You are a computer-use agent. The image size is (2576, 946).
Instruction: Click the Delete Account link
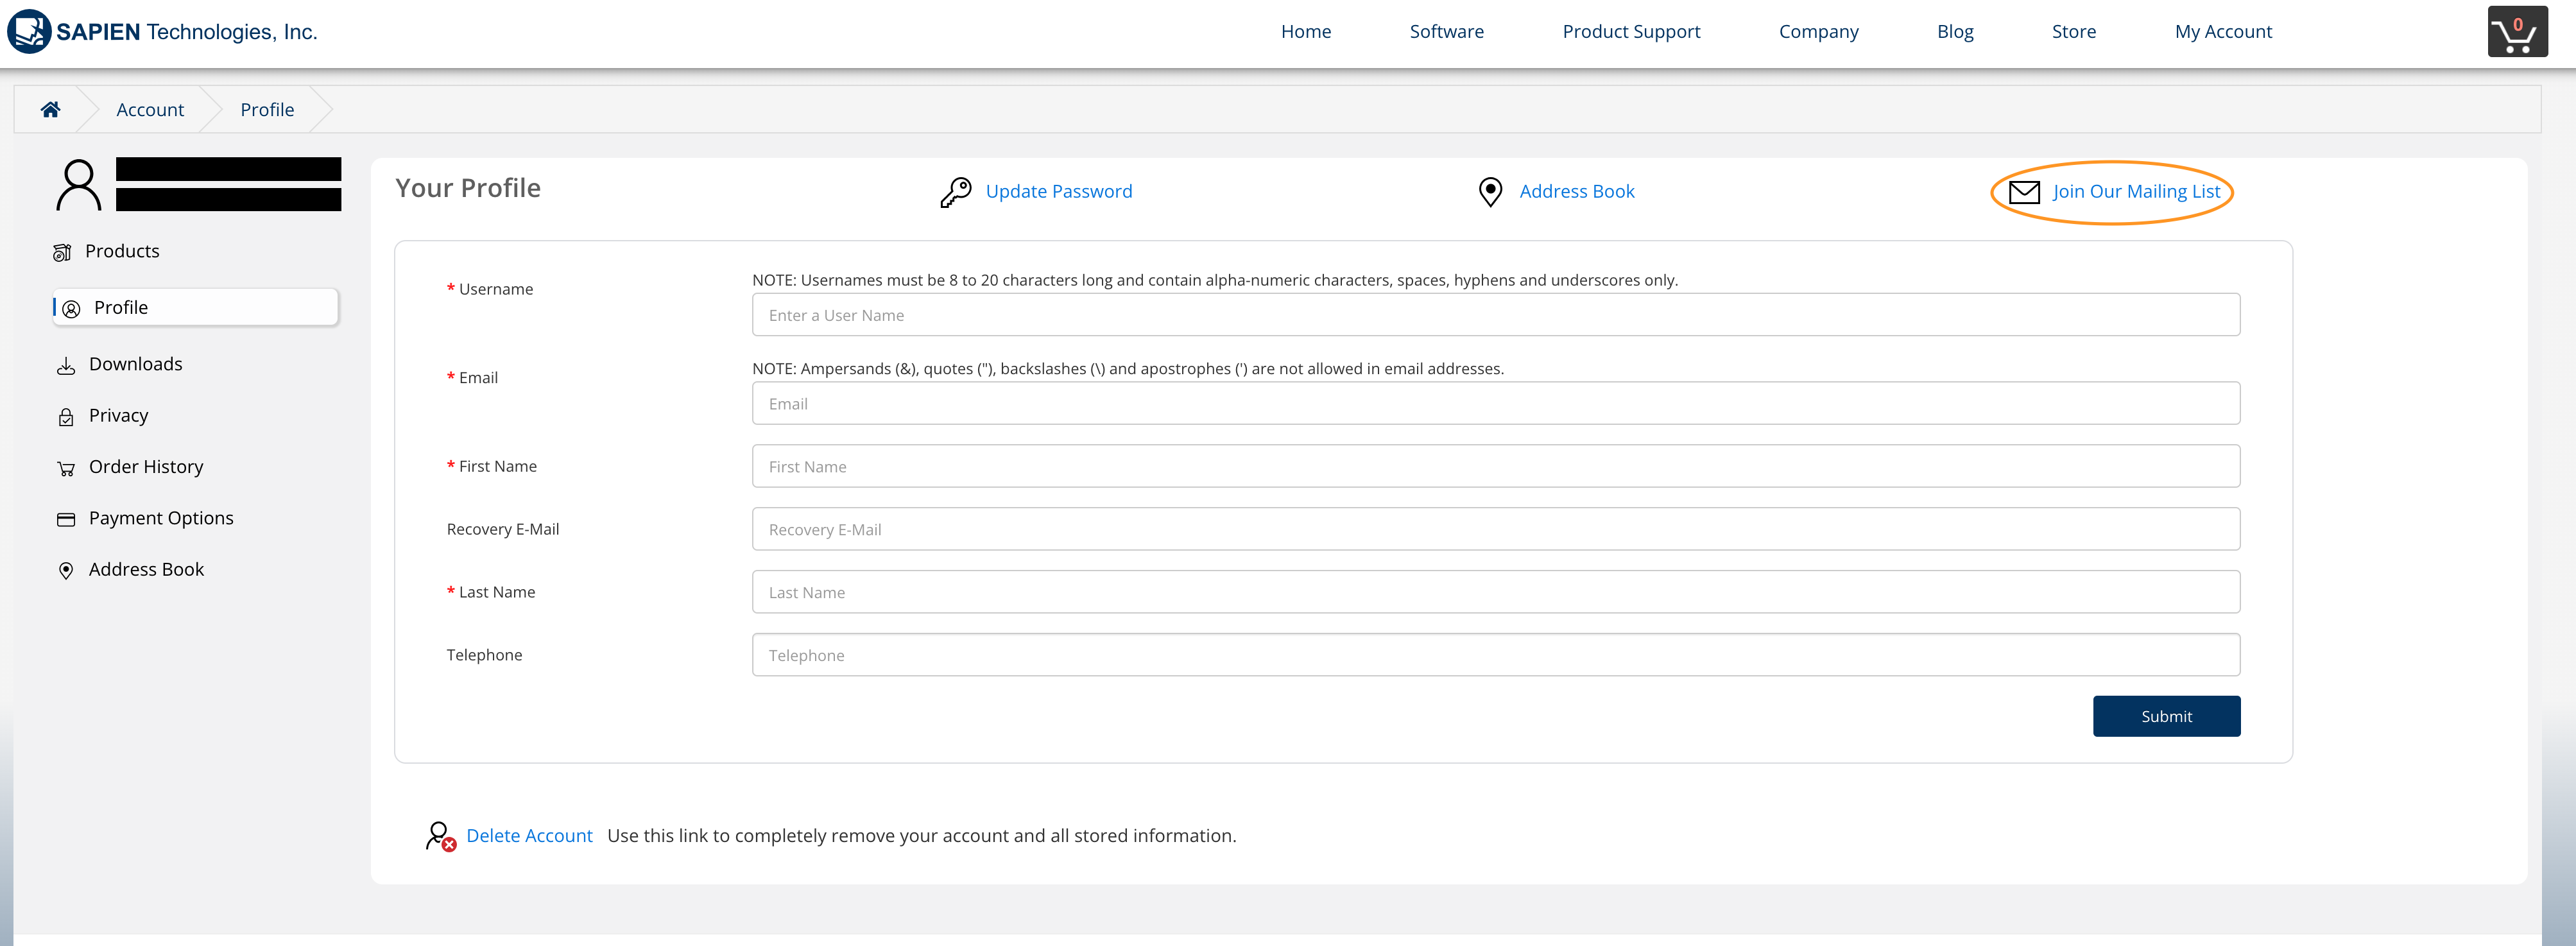pos(529,836)
